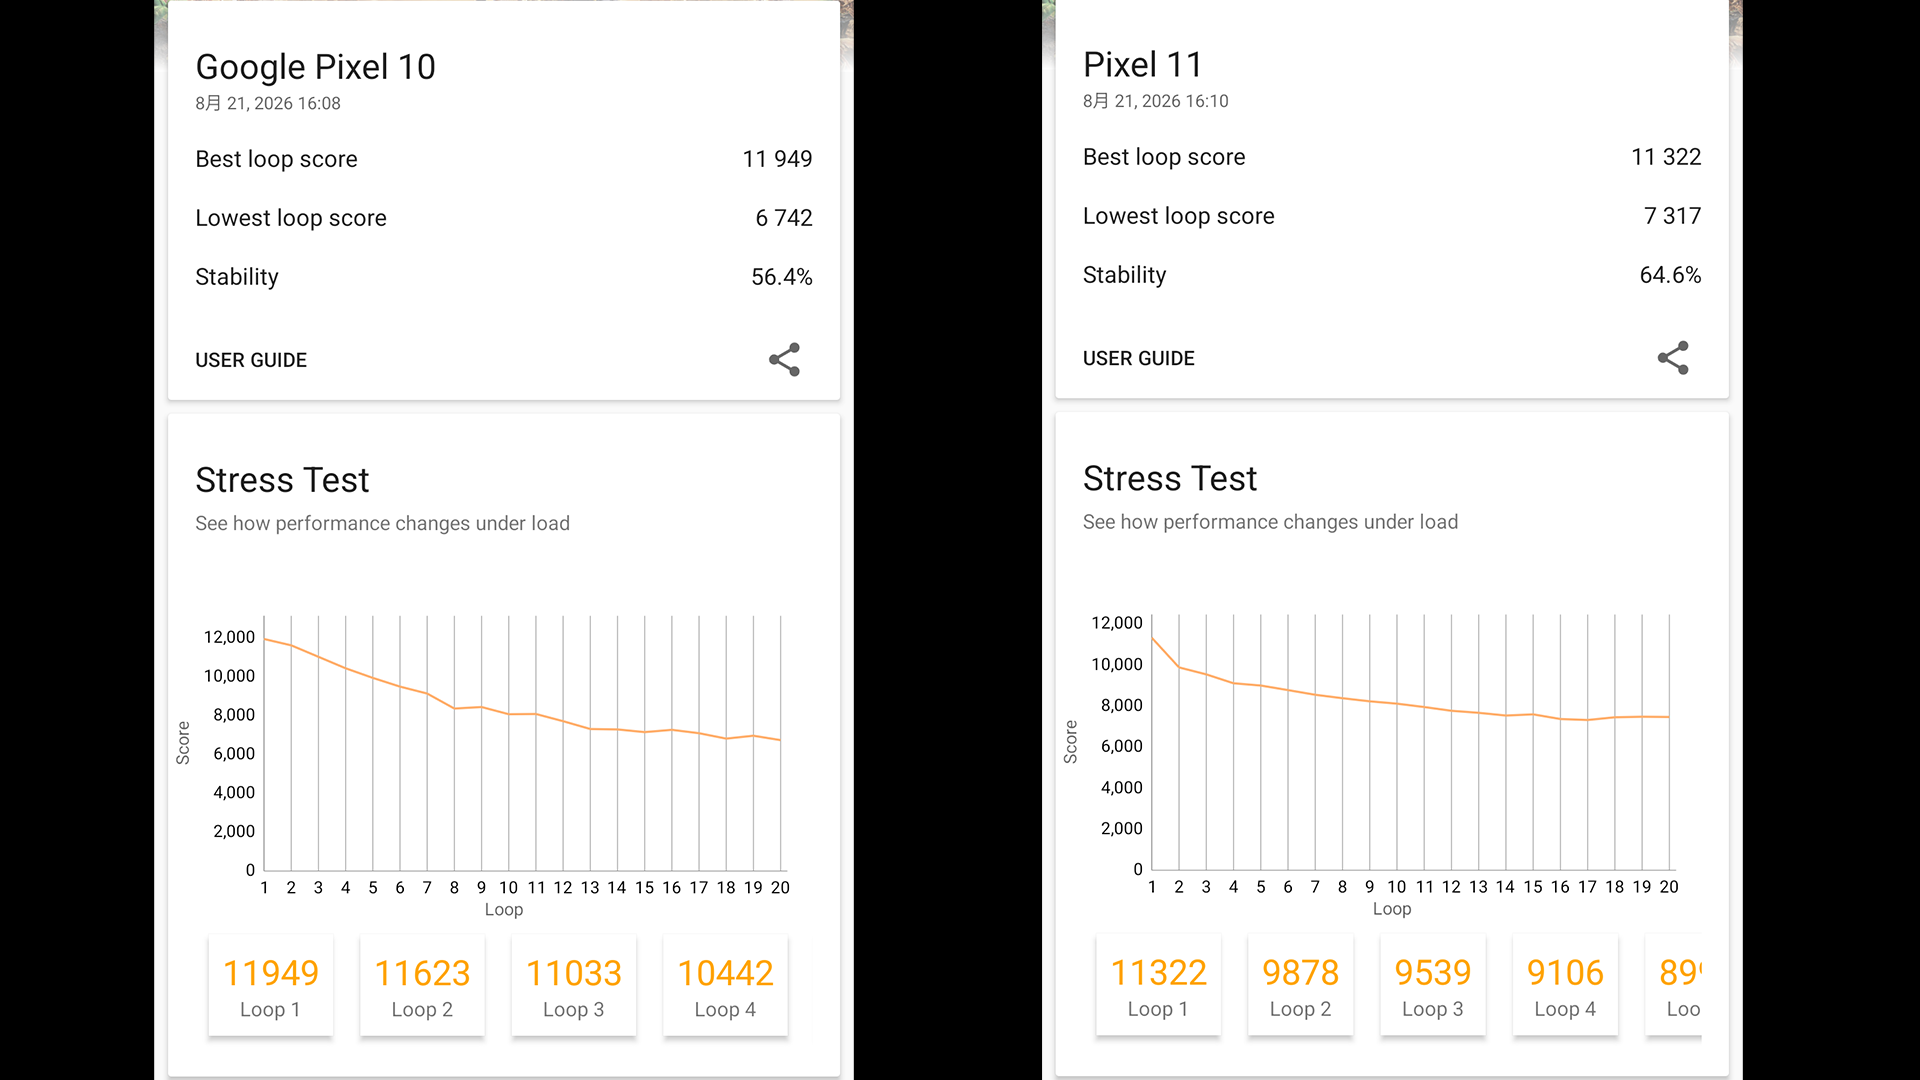
Task: Click Lowest loop score value 7 317
Action: coord(1673,216)
